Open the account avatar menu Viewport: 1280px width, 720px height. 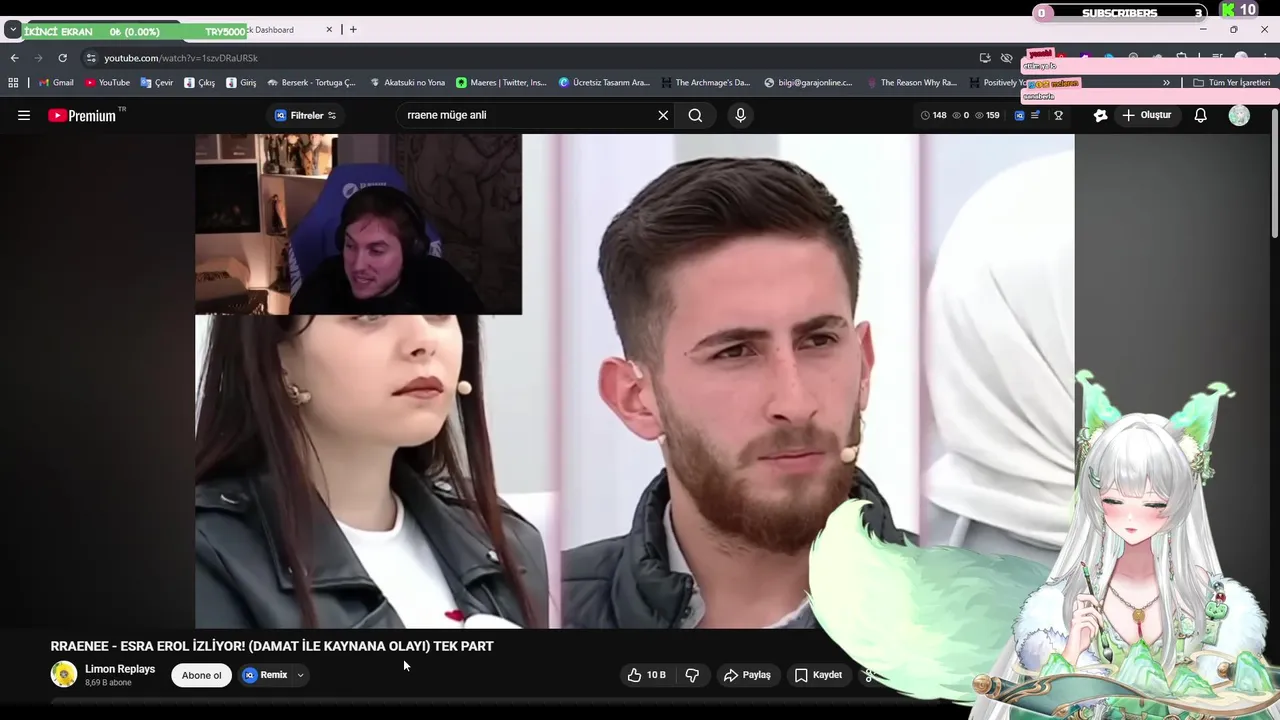click(1239, 115)
